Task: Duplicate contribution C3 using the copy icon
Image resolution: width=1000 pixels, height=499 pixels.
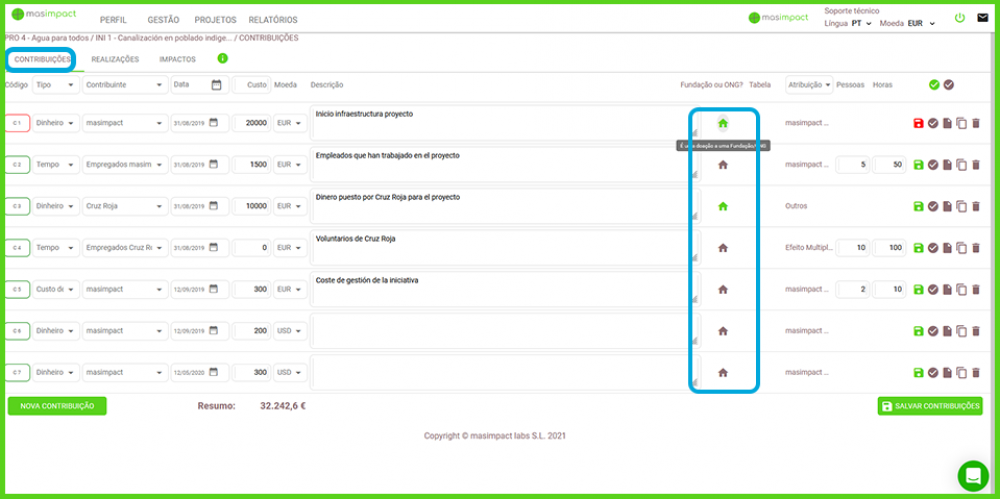Action: [x=961, y=206]
